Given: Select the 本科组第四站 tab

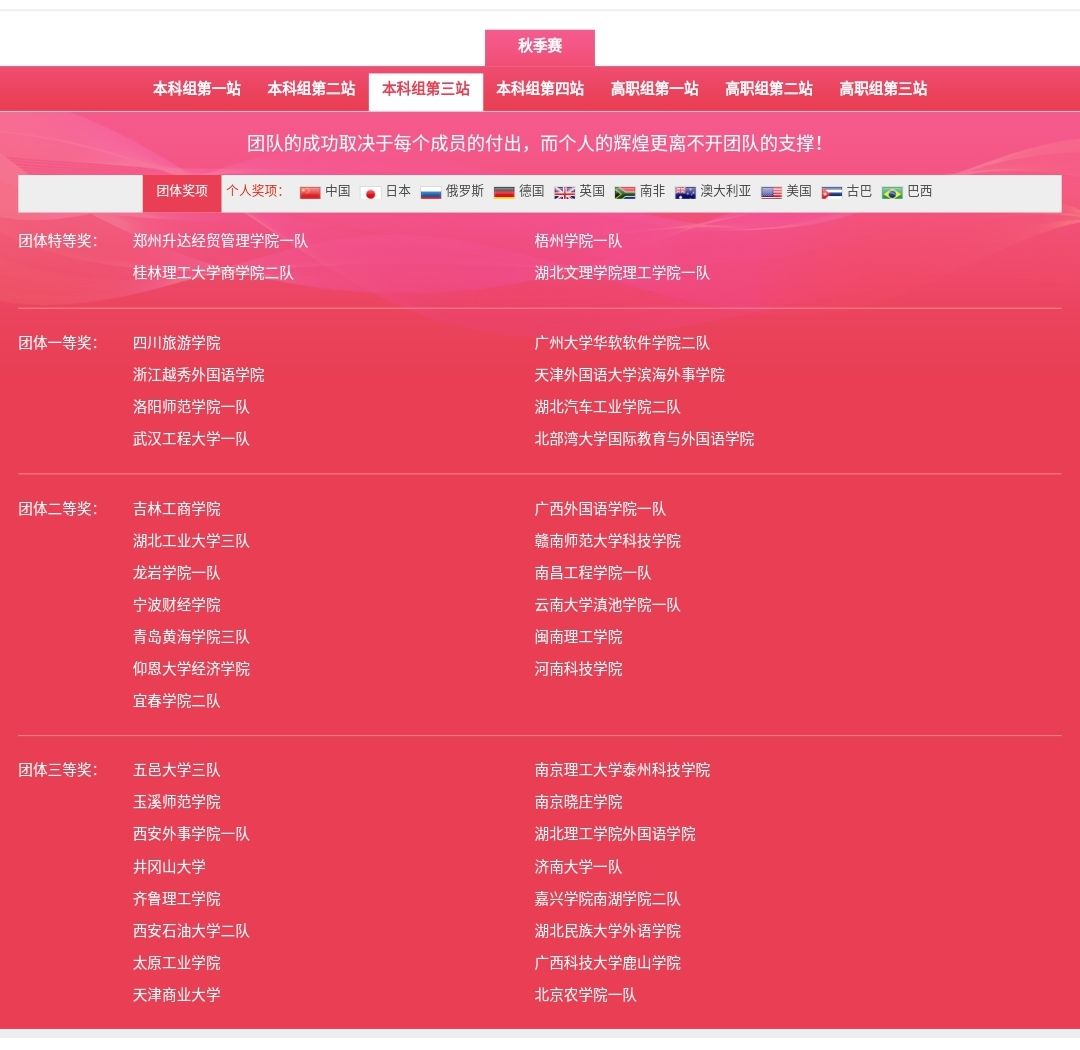Looking at the screenshot, I should (540, 90).
